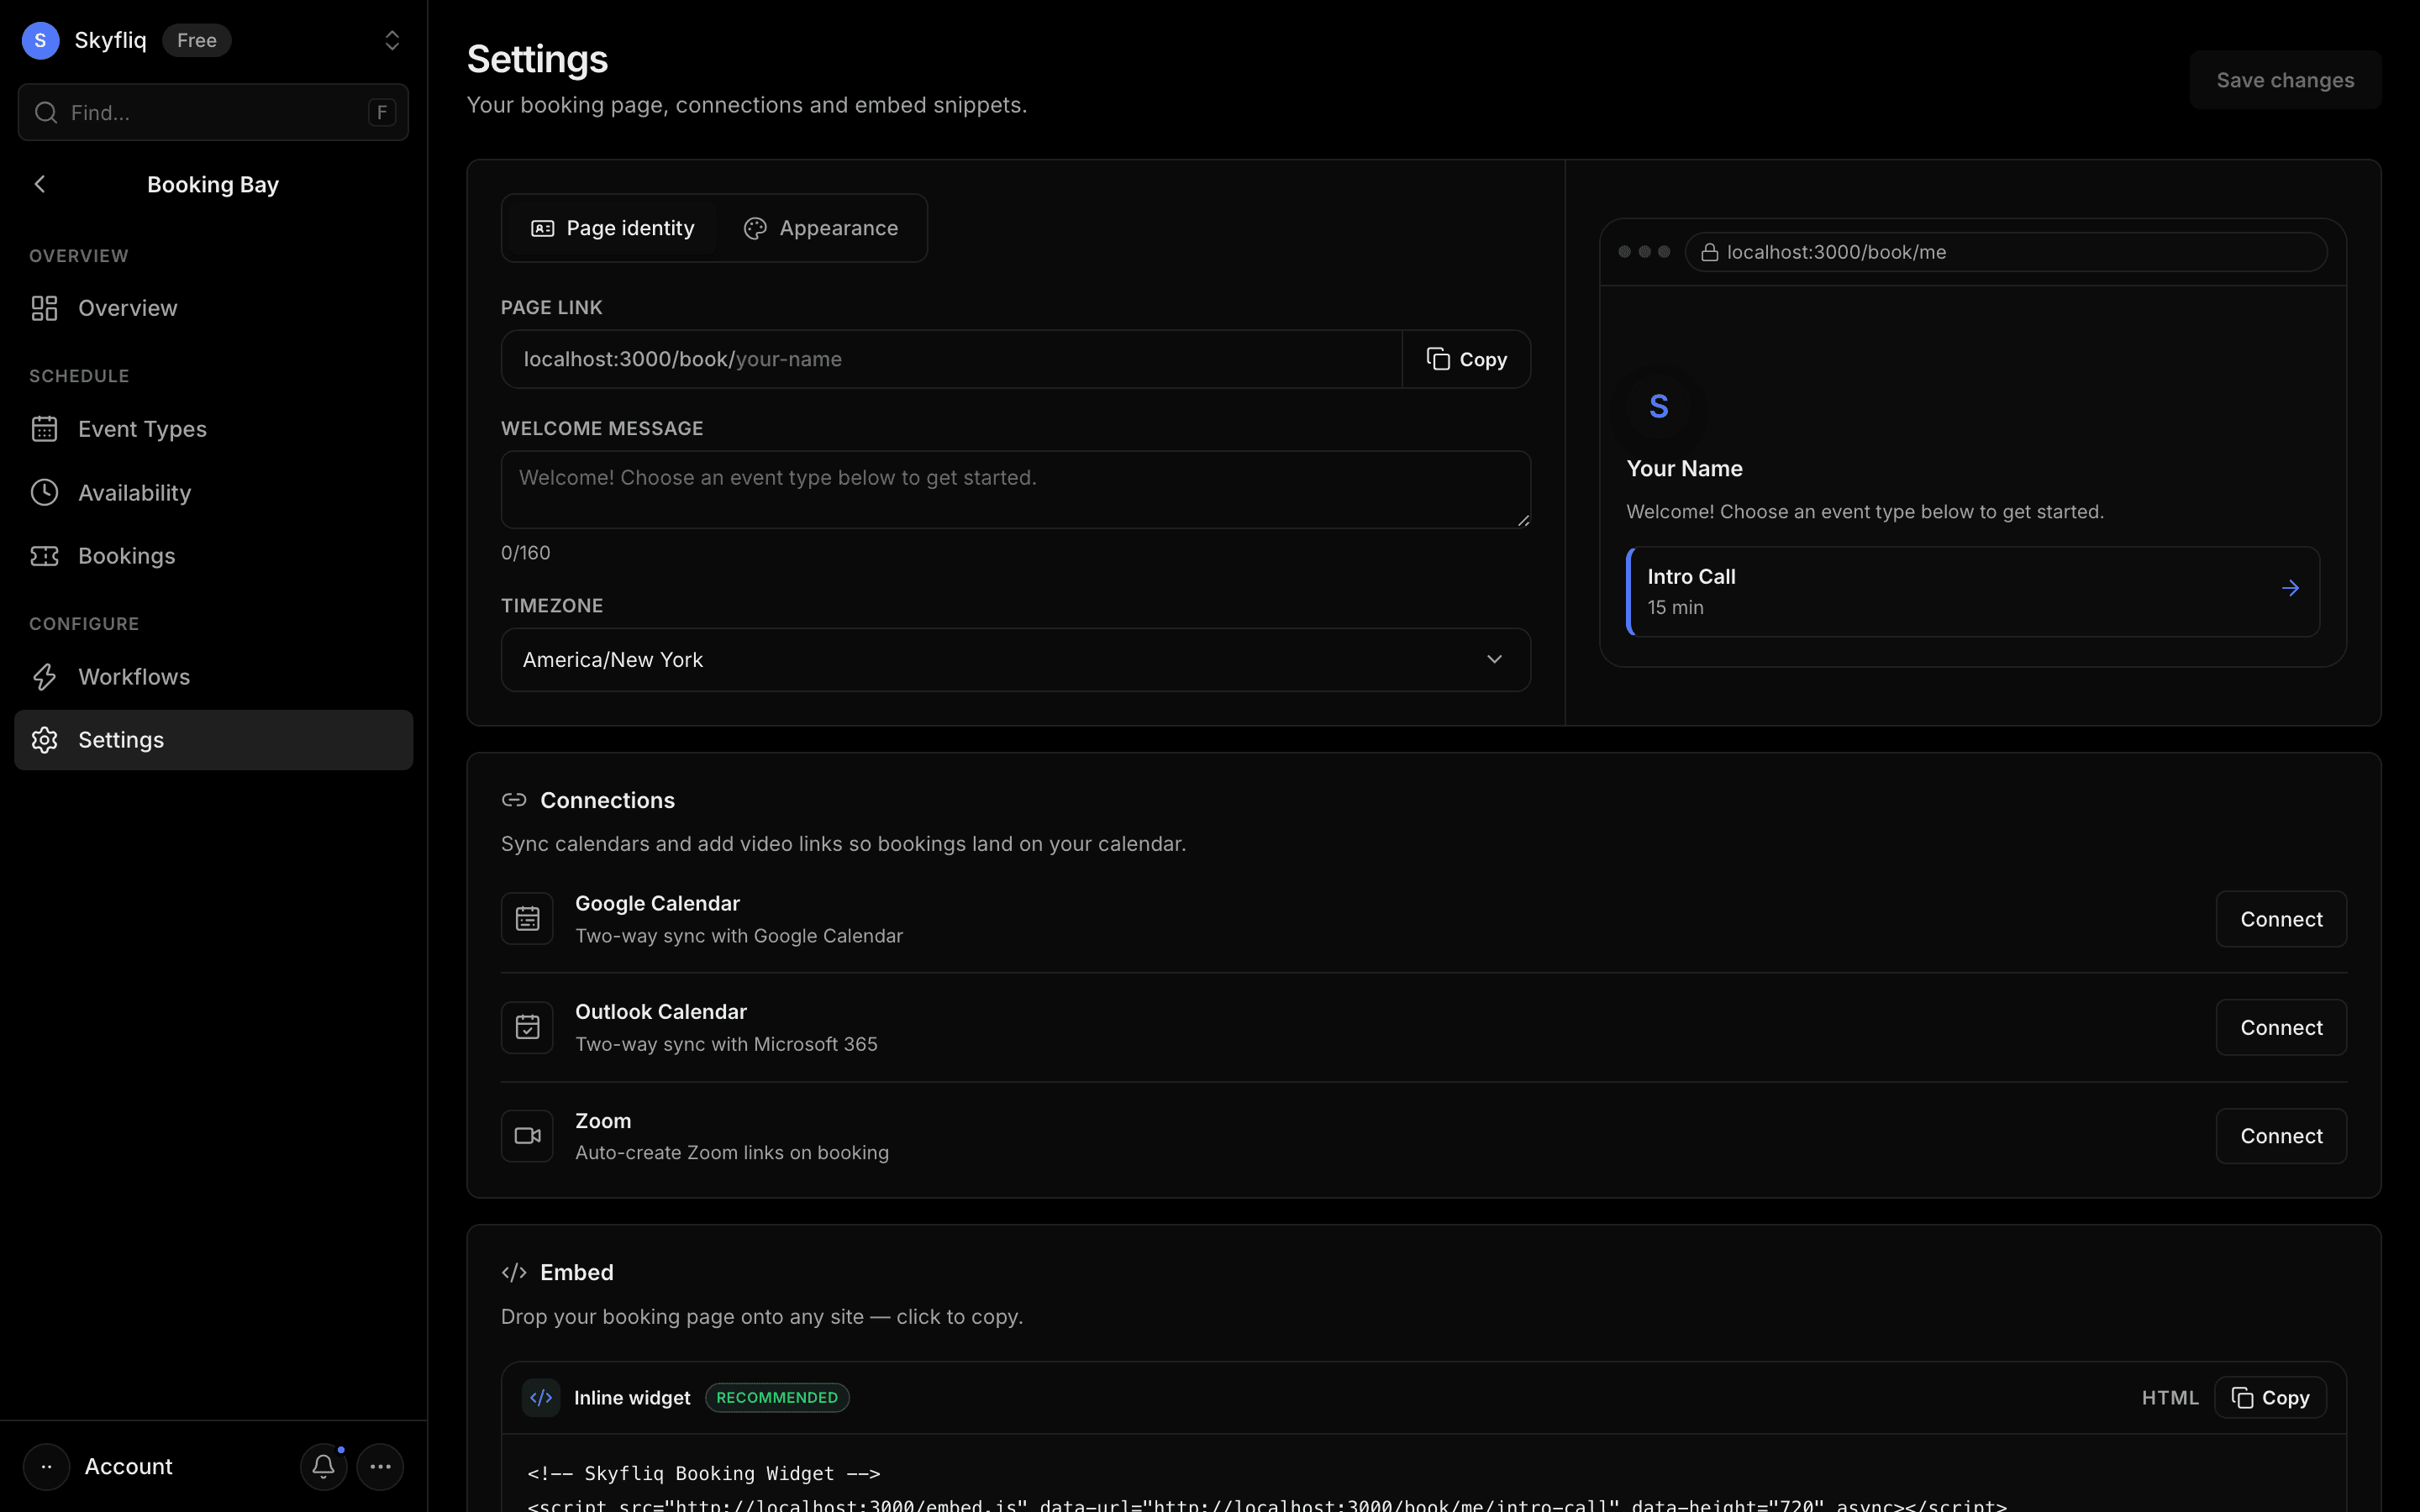Click the Embed code icon heading
Screen dimensions: 2420x1512
pos(514,1272)
